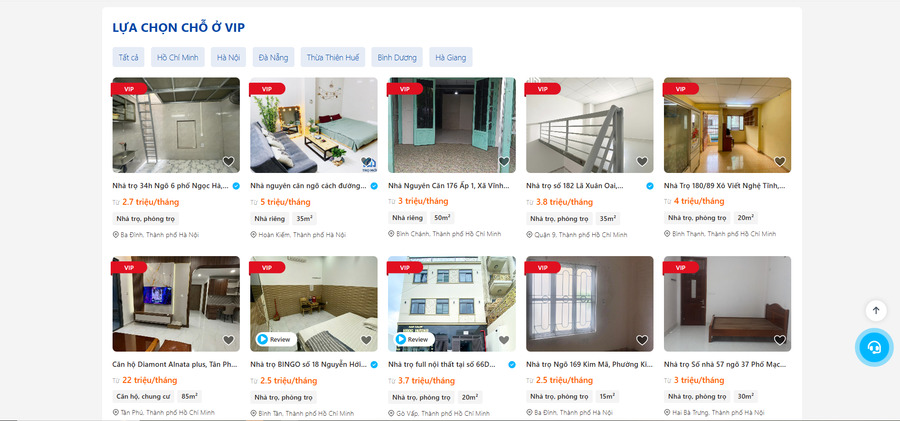Play Review video on BINGO listing

pos(276,339)
